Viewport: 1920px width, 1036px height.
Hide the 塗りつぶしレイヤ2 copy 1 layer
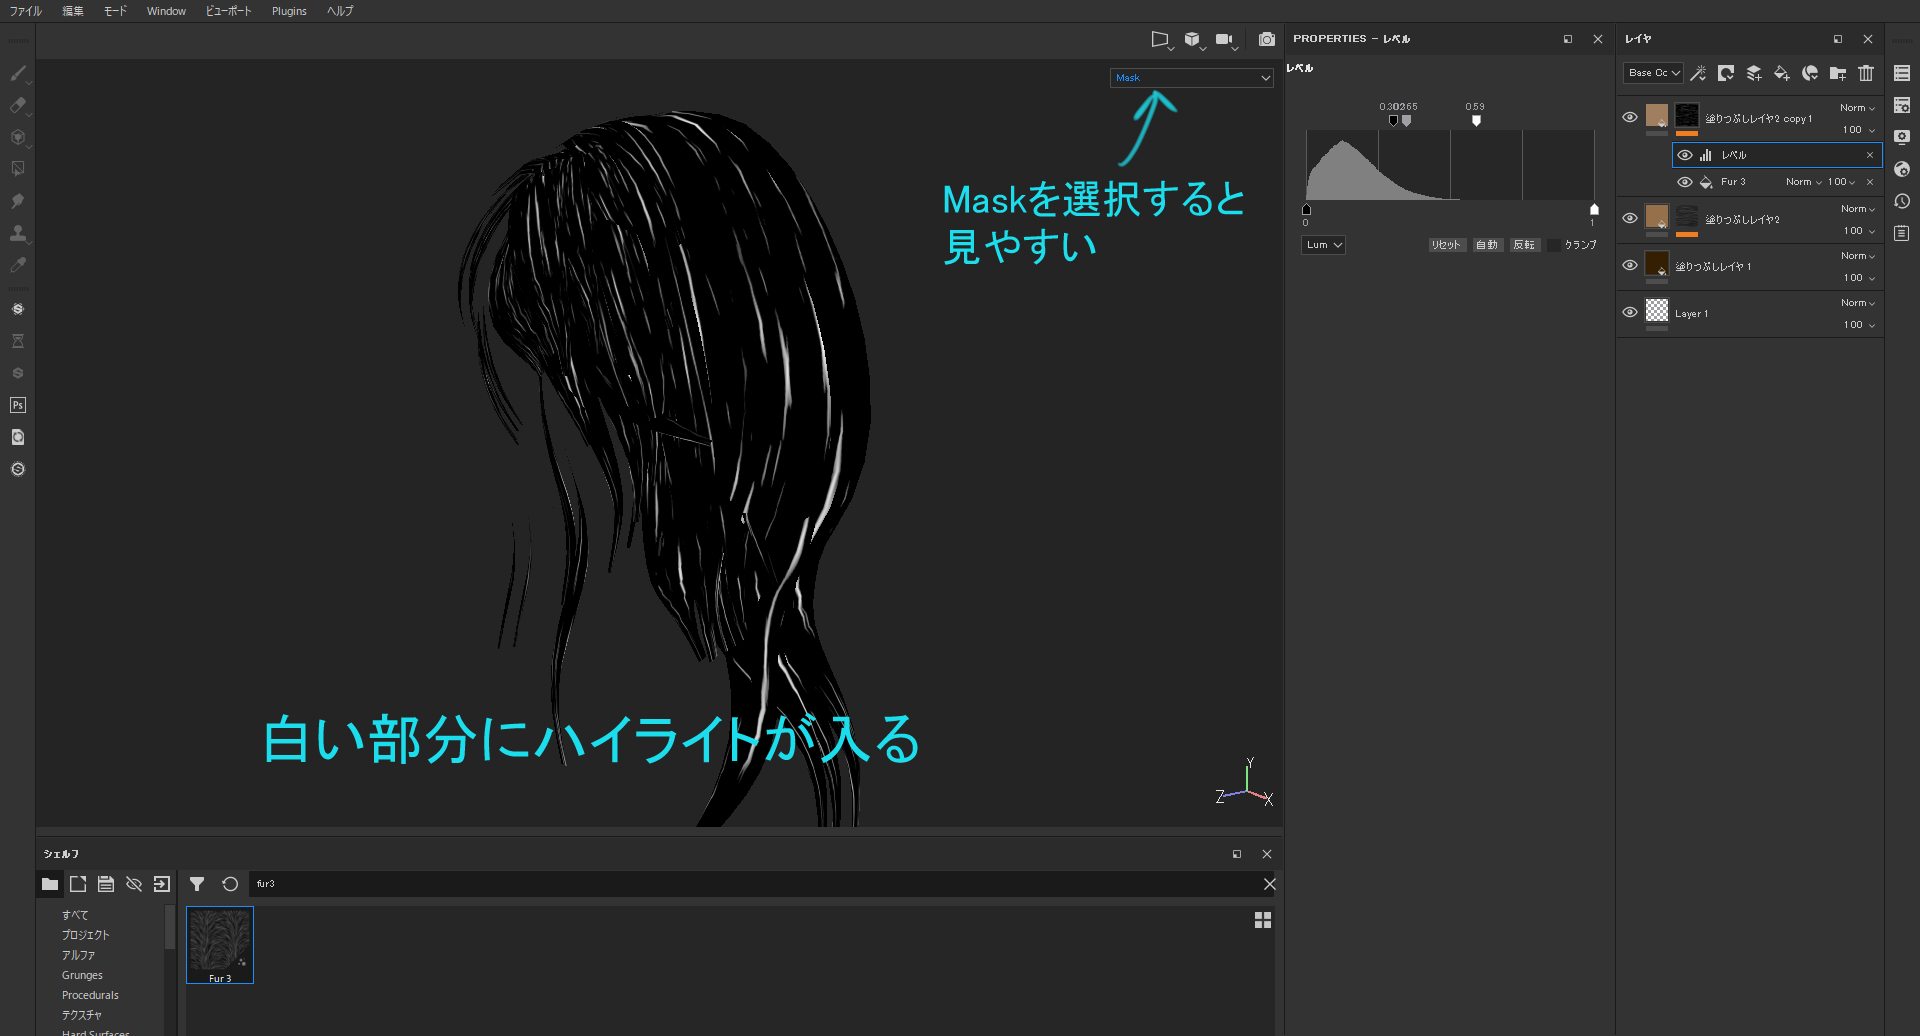(1630, 116)
